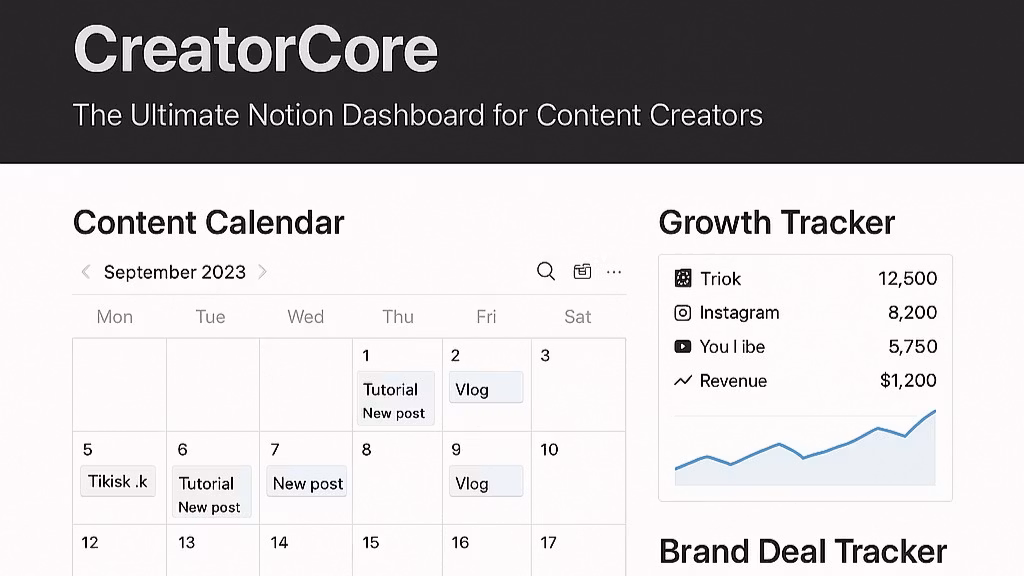Open the calendar search magnifier icon
This screenshot has height=576, width=1024.
[546, 271]
